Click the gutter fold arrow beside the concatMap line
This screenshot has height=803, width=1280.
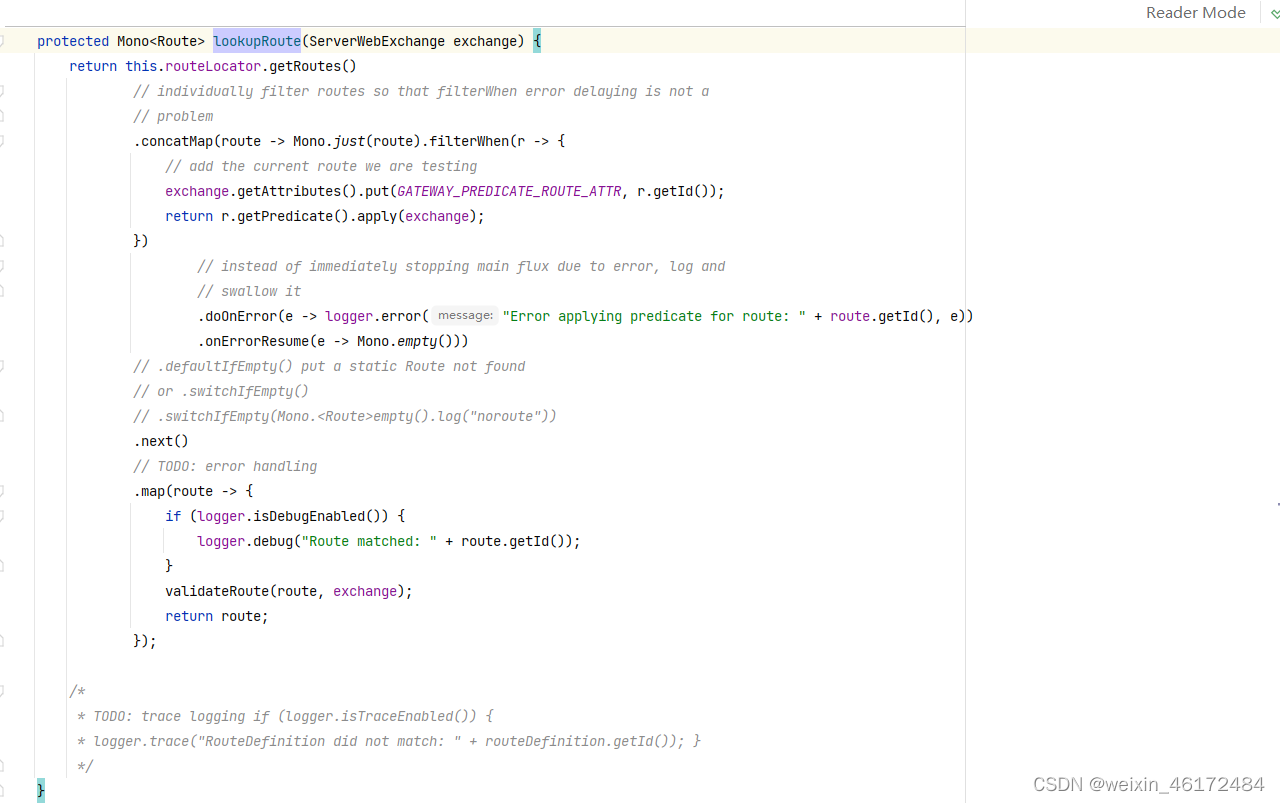coord(3,141)
